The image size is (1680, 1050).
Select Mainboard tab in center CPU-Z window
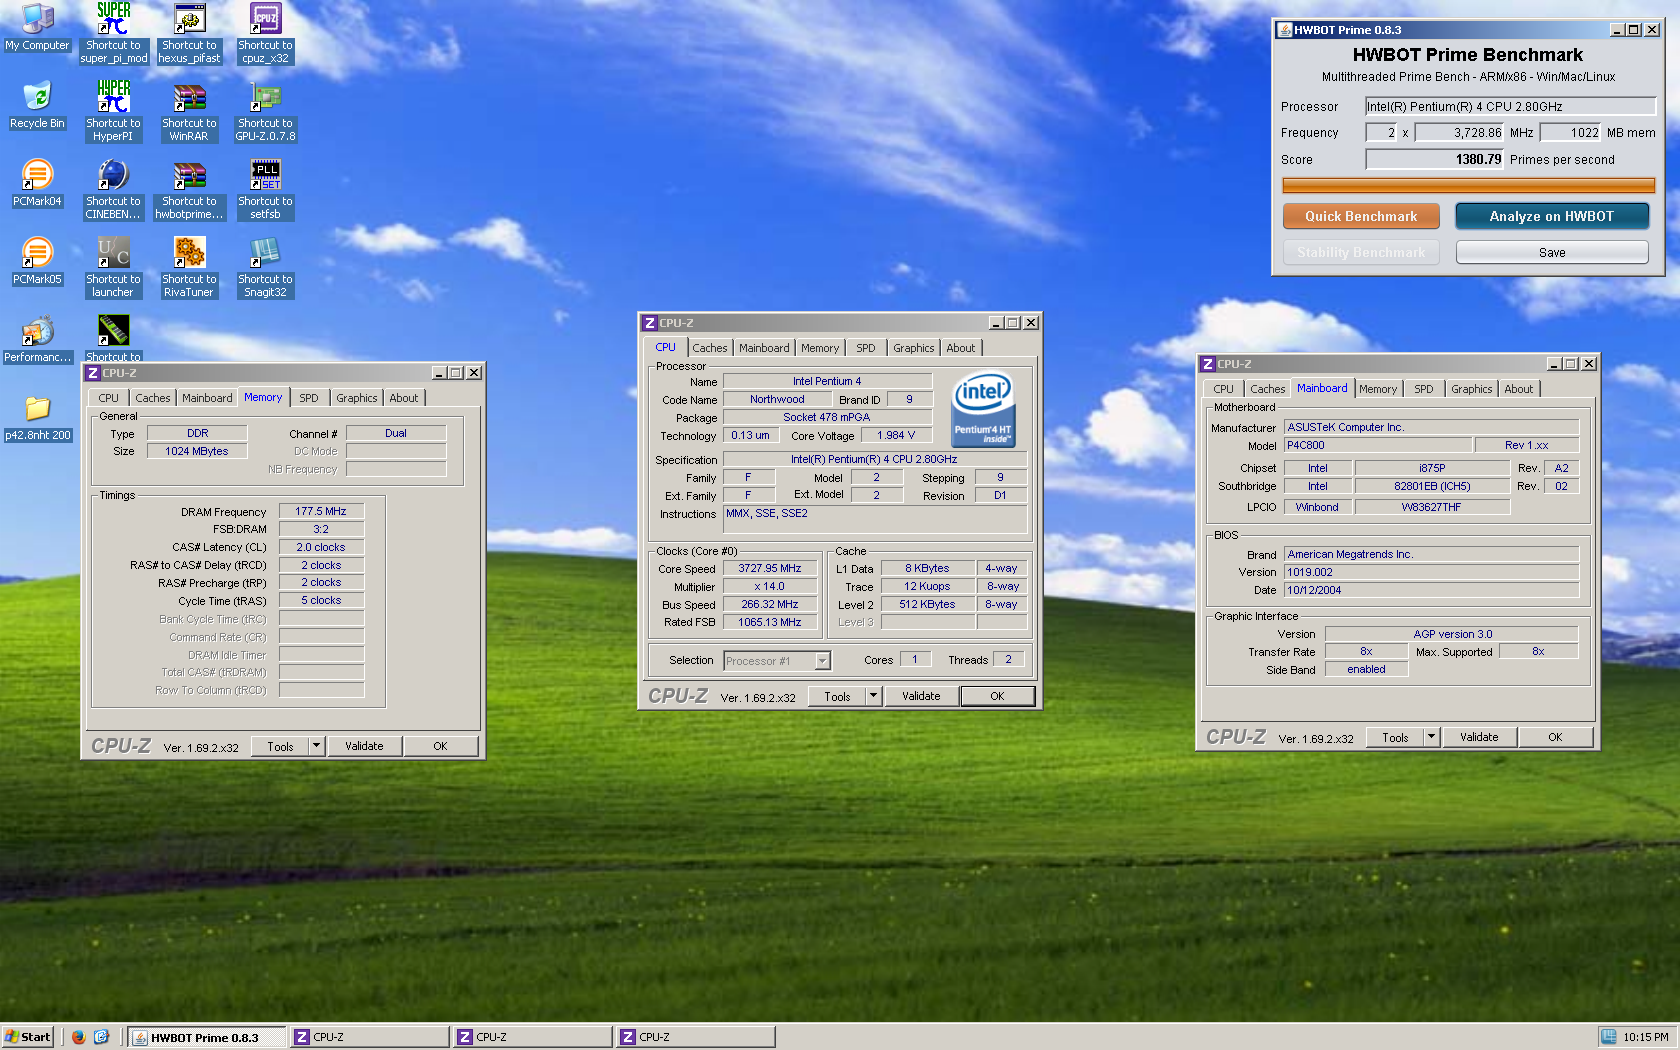click(x=764, y=348)
